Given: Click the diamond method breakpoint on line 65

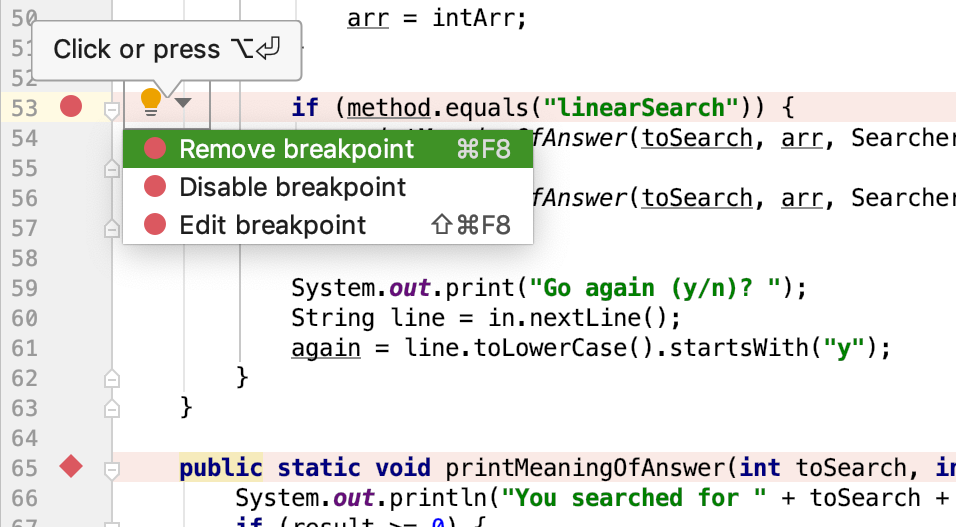Looking at the screenshot, I should pyautogui.click(x=71, y=467).
